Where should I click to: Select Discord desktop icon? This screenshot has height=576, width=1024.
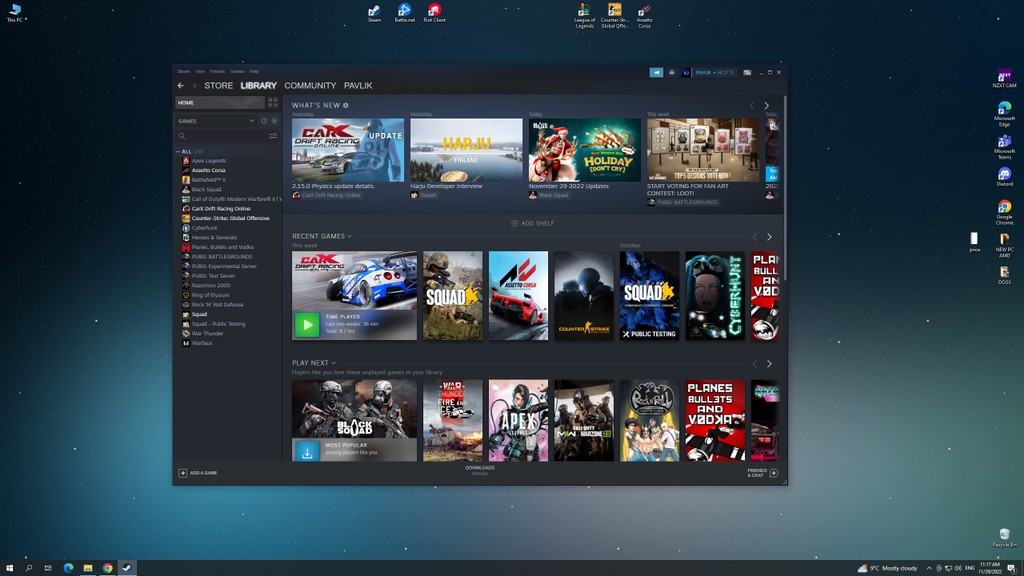1004,176
